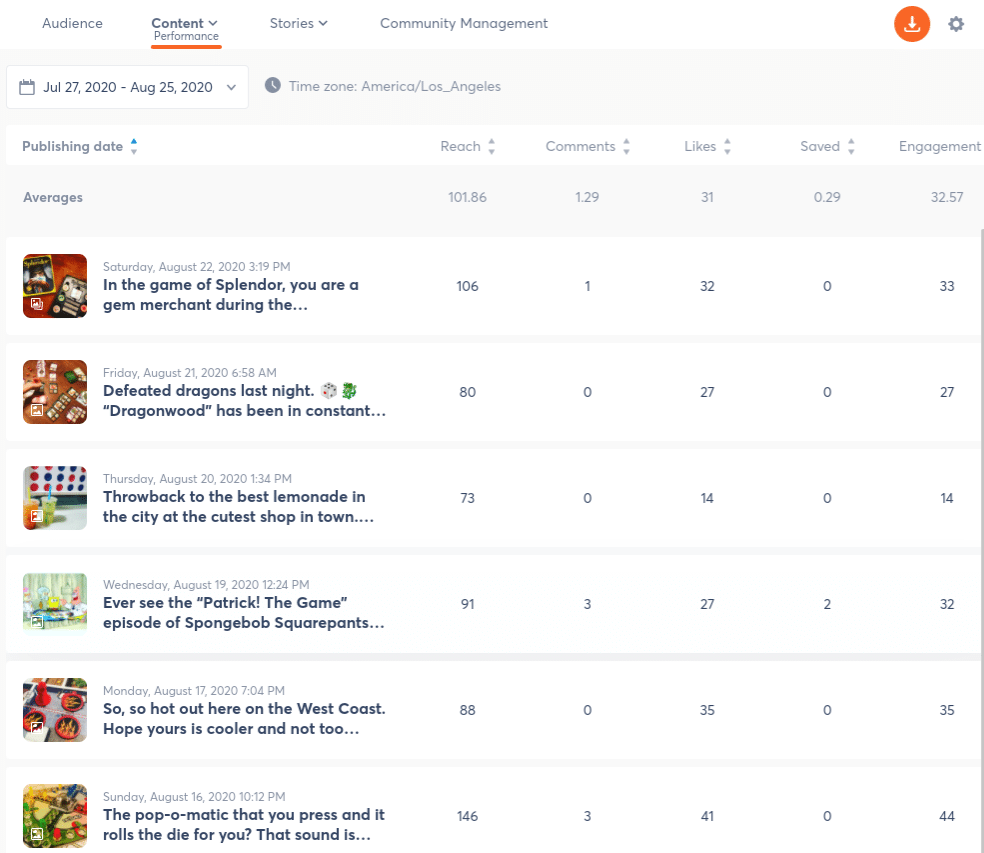Click the lemonade post thumbnail
The width and height of the screenshot is (984, 853).
pyautogui.click(x=55, y=498)
